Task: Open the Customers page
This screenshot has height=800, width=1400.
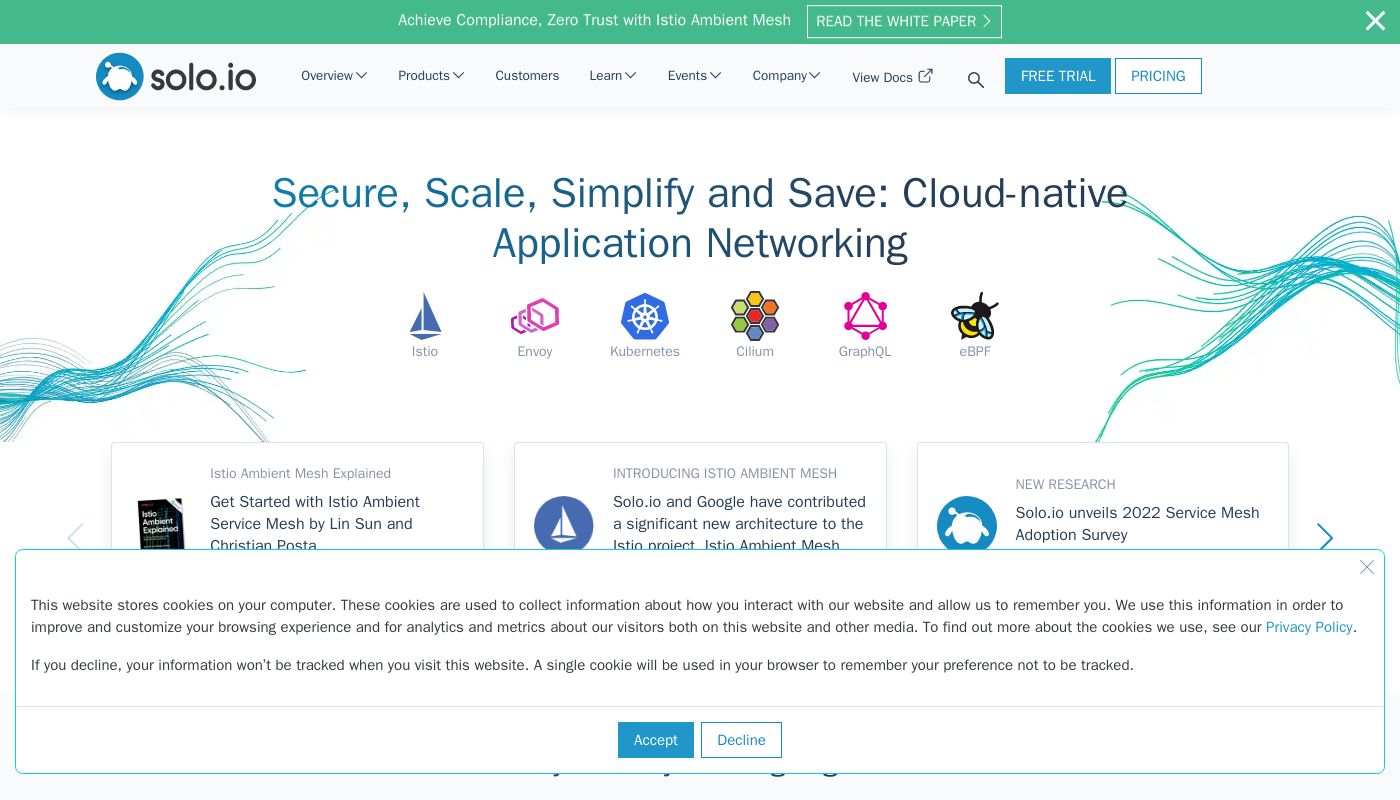Action: point(527,75)
